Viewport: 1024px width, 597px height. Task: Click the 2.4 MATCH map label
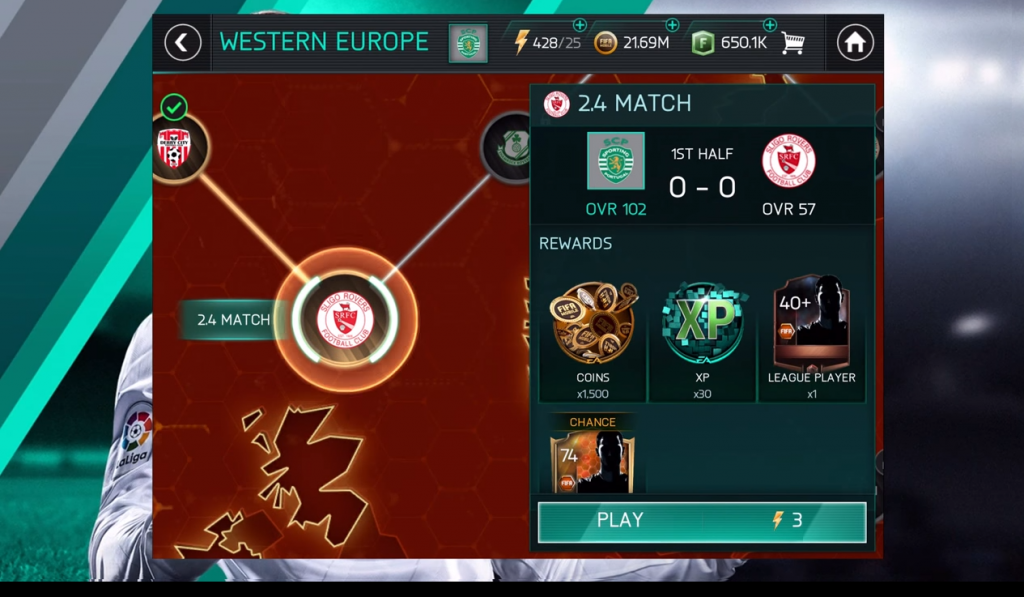tap(233, 319)
